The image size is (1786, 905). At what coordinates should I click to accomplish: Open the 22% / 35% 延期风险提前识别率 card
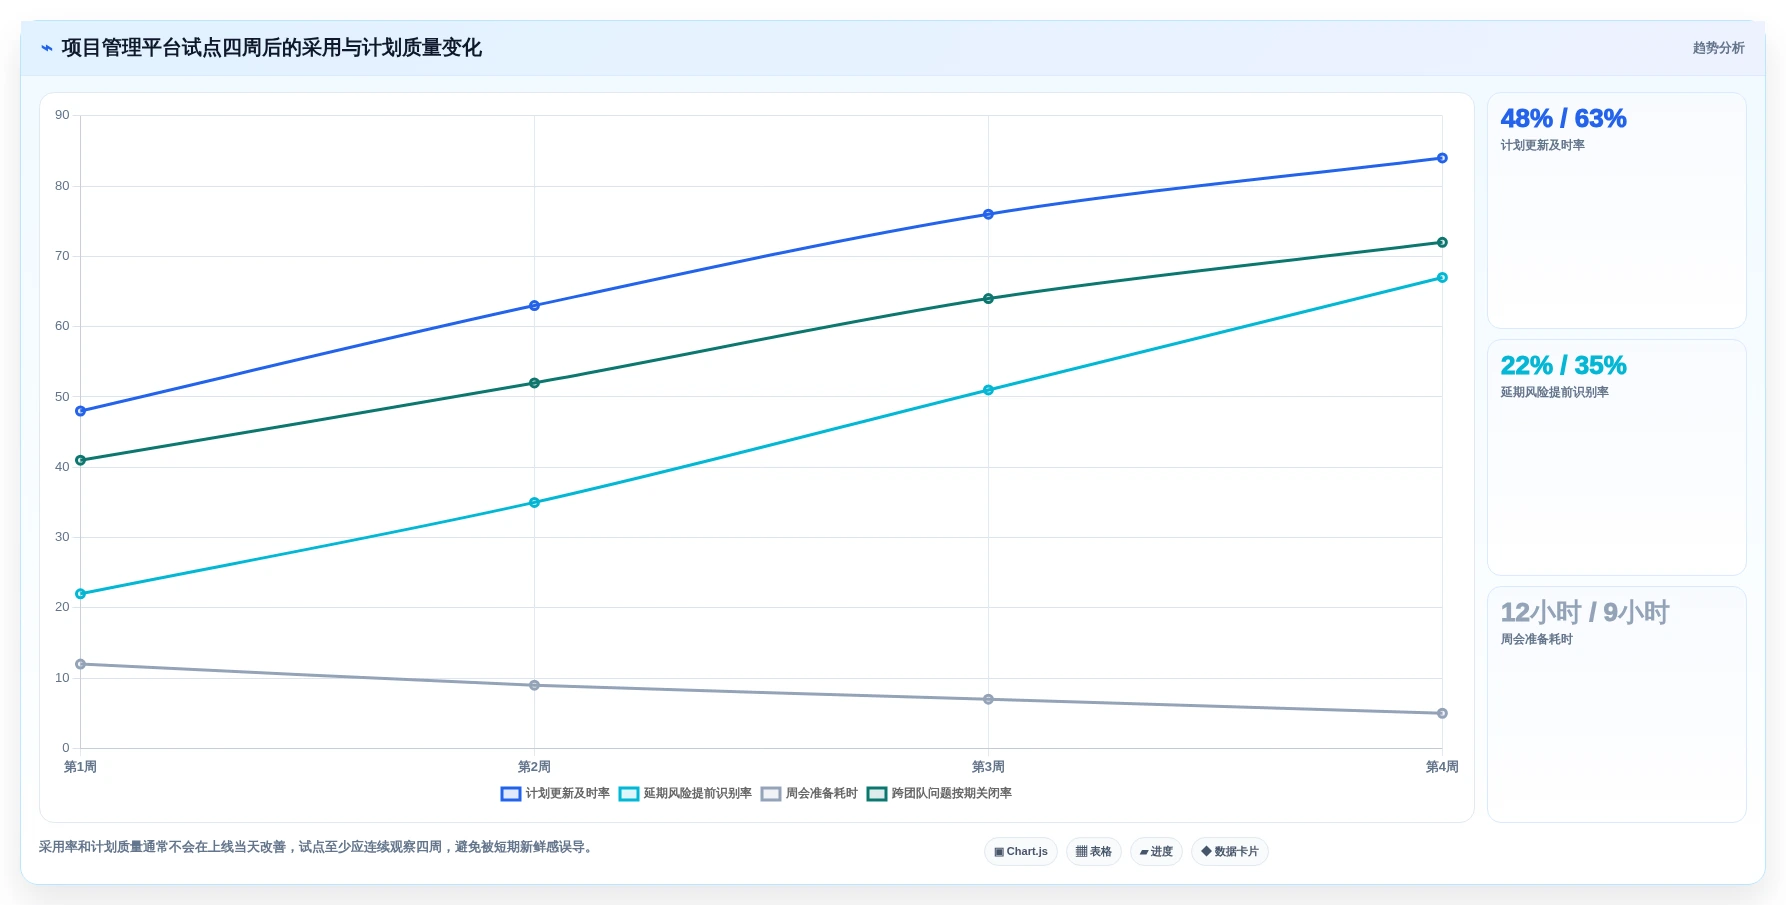click(x=1617, y=457)
